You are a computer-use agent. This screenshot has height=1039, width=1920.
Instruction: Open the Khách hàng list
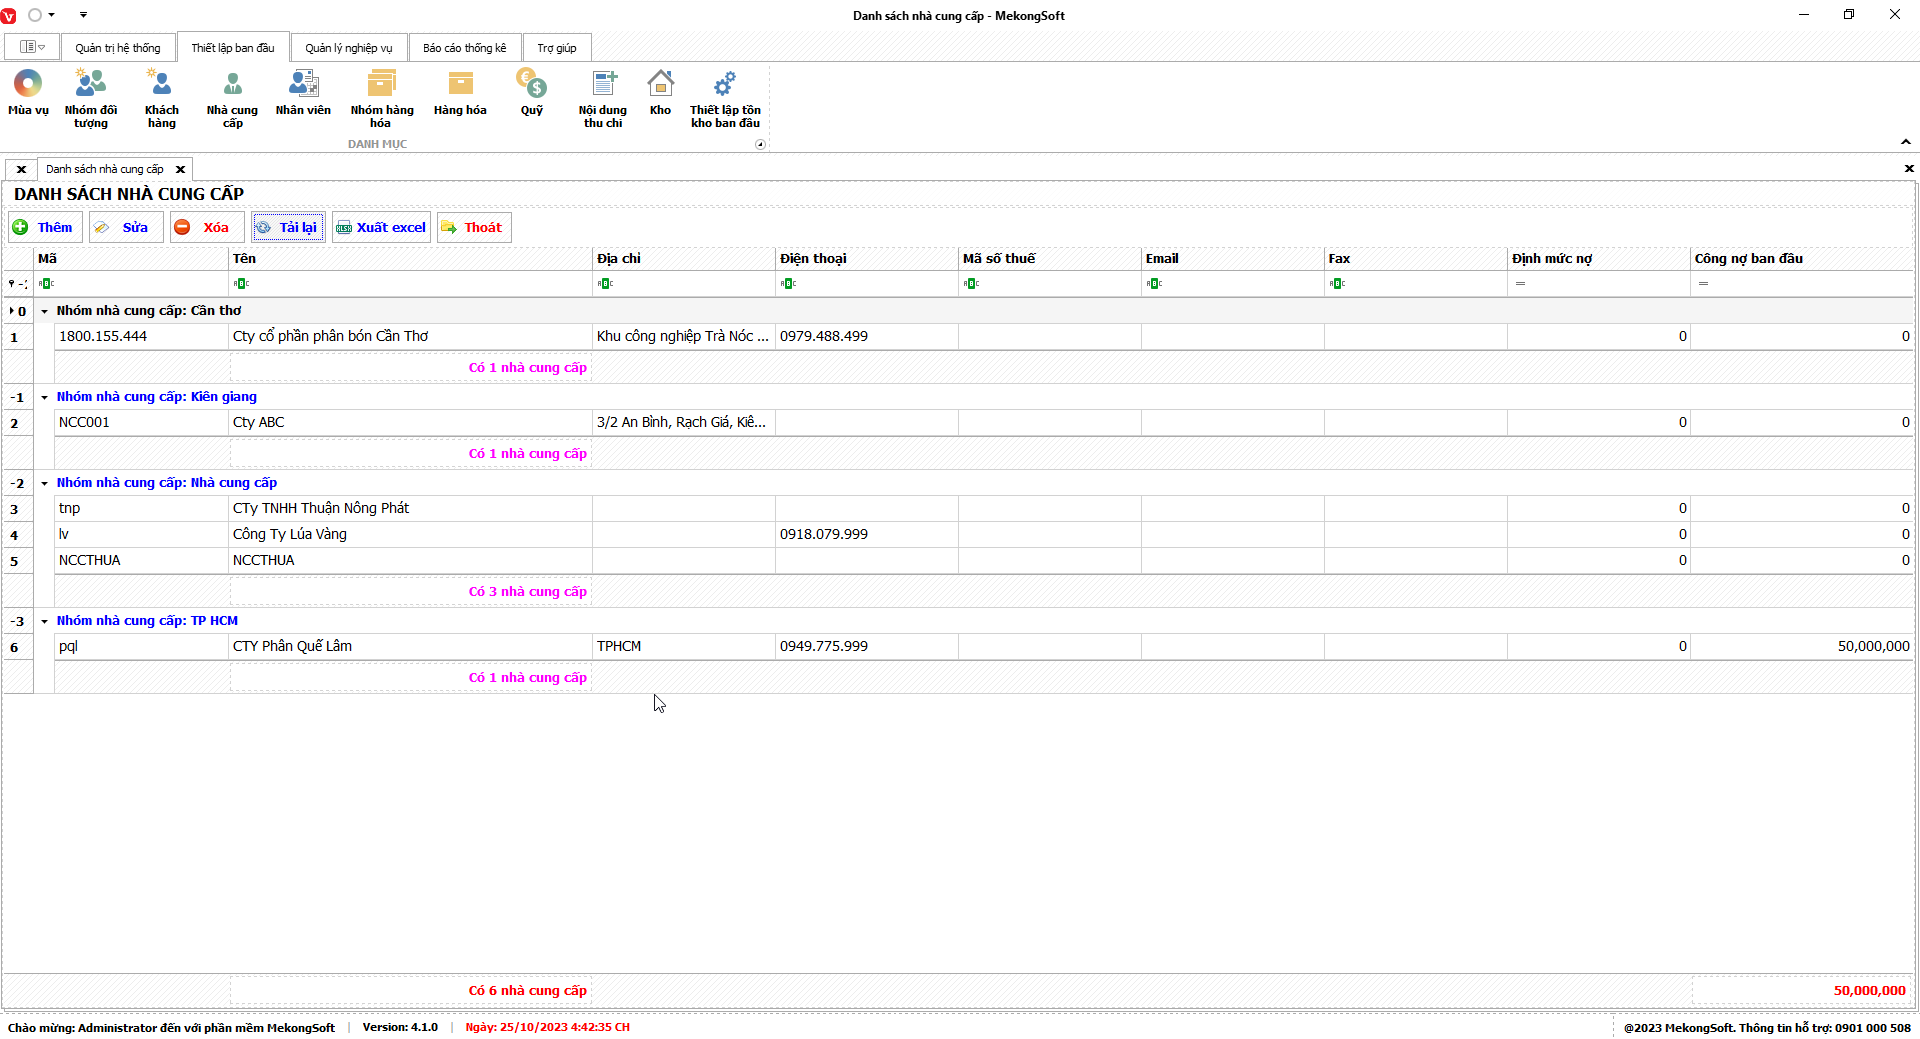point(161,98)
